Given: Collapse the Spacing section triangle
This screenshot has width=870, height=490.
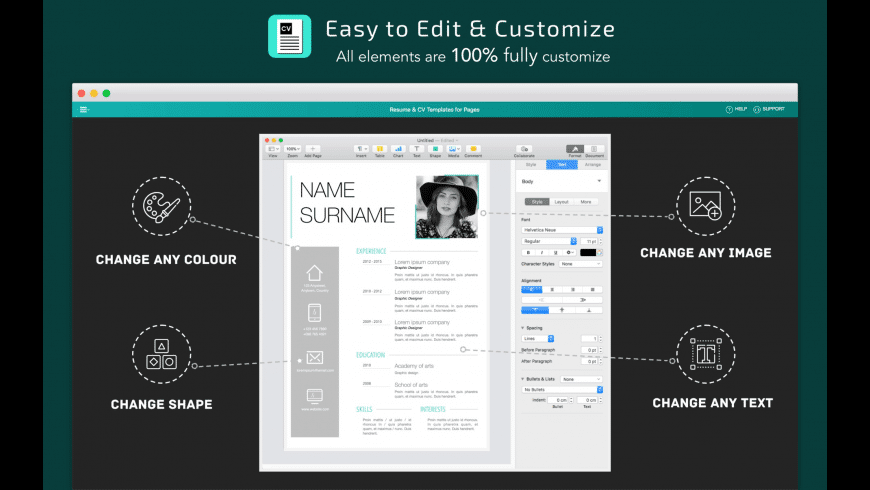Looking at the screenshot, I should (523, 328).
